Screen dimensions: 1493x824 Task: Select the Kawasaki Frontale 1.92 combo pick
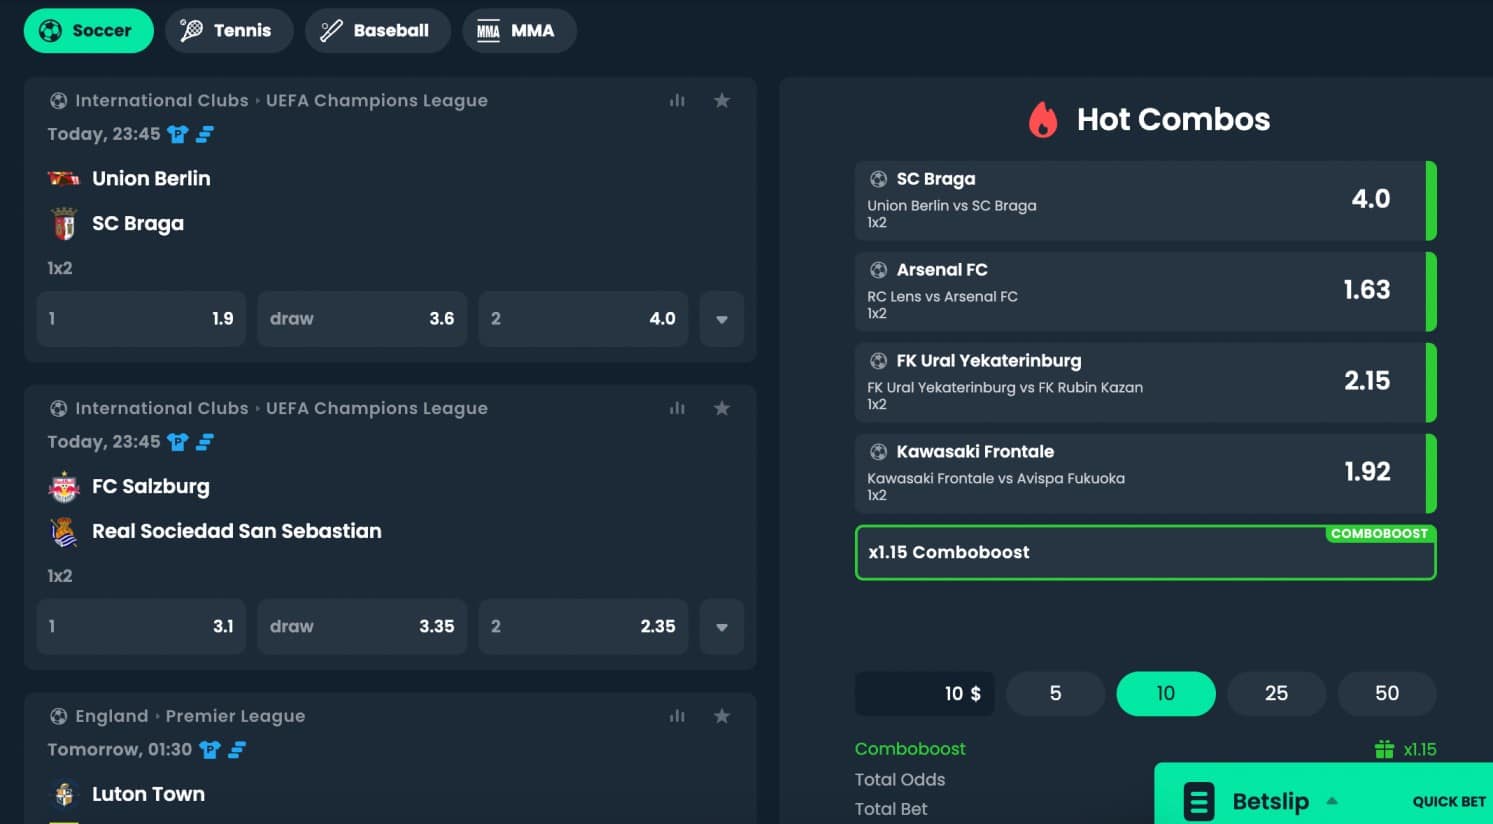pos(1145,474)
